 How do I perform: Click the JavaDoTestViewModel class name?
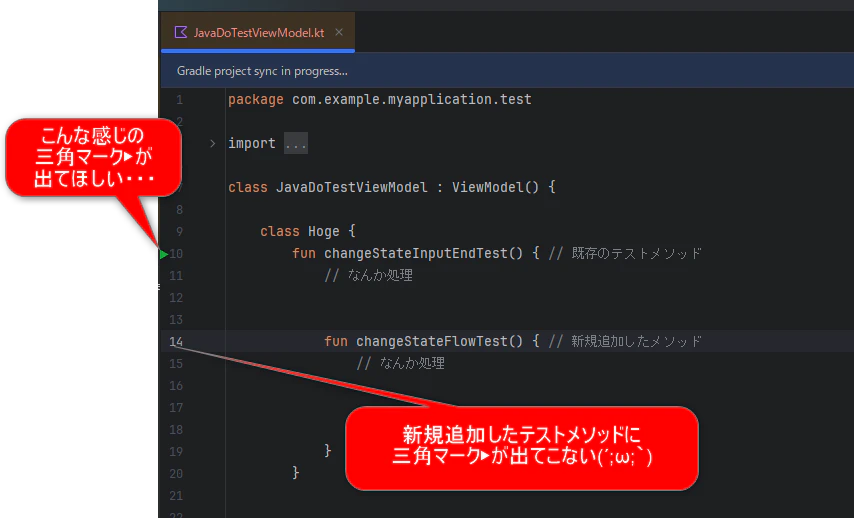(352, 187)
